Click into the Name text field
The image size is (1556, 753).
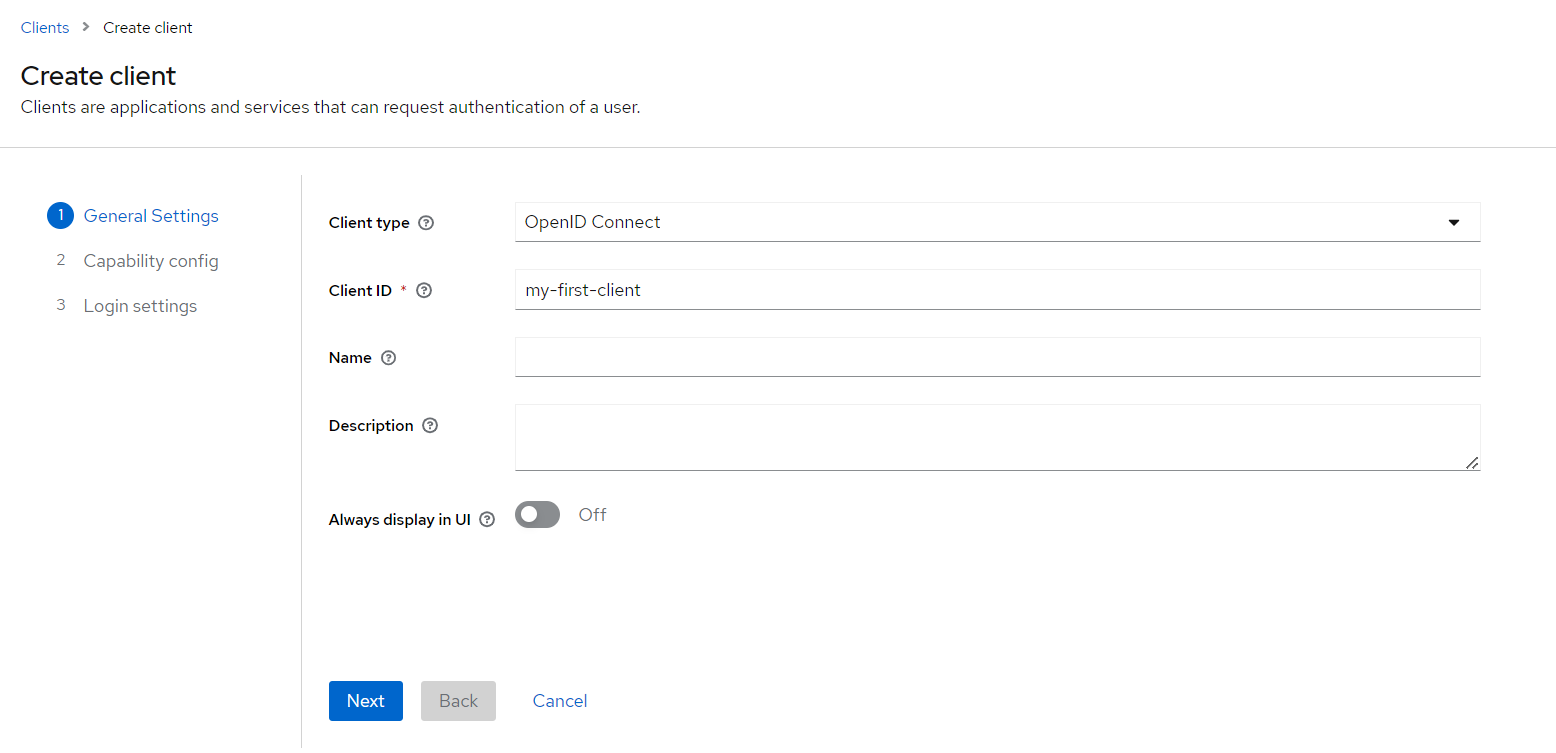point(996,357)
